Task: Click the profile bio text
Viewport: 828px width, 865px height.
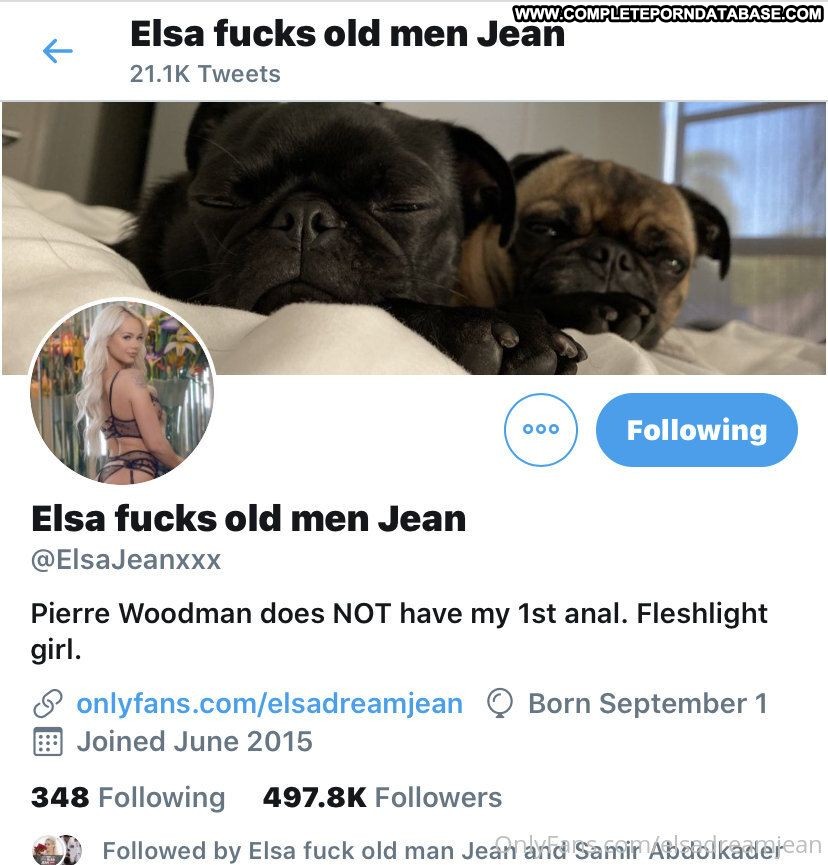Action: pos(399,631)
